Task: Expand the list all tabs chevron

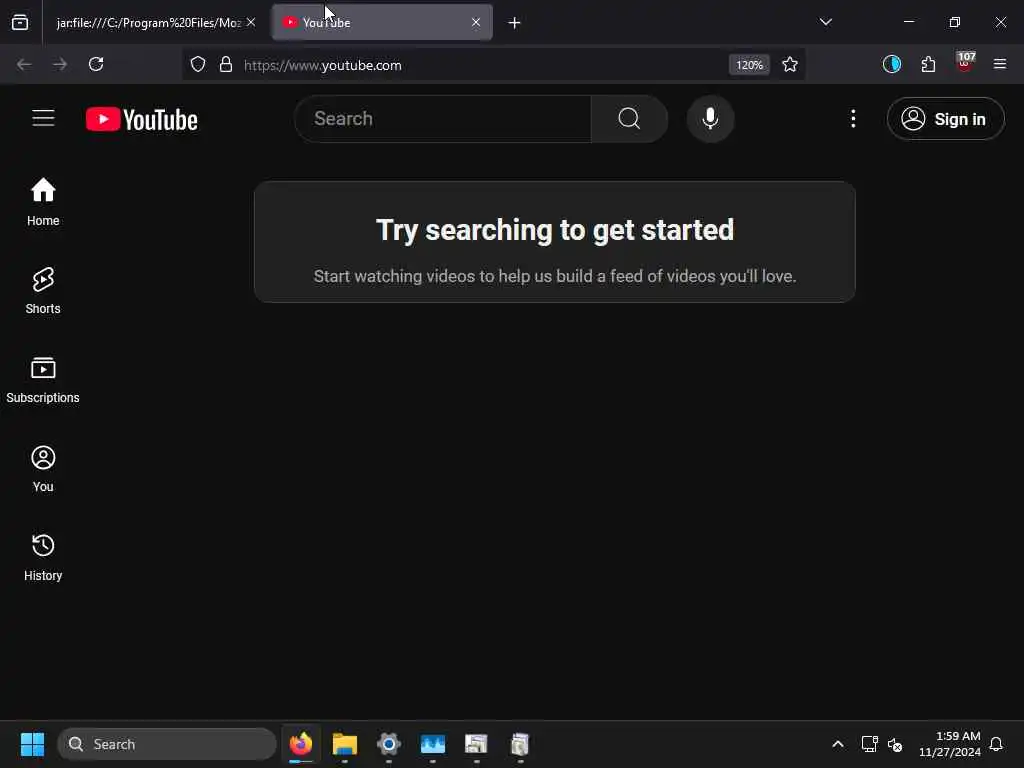Action: click(825, 22)
